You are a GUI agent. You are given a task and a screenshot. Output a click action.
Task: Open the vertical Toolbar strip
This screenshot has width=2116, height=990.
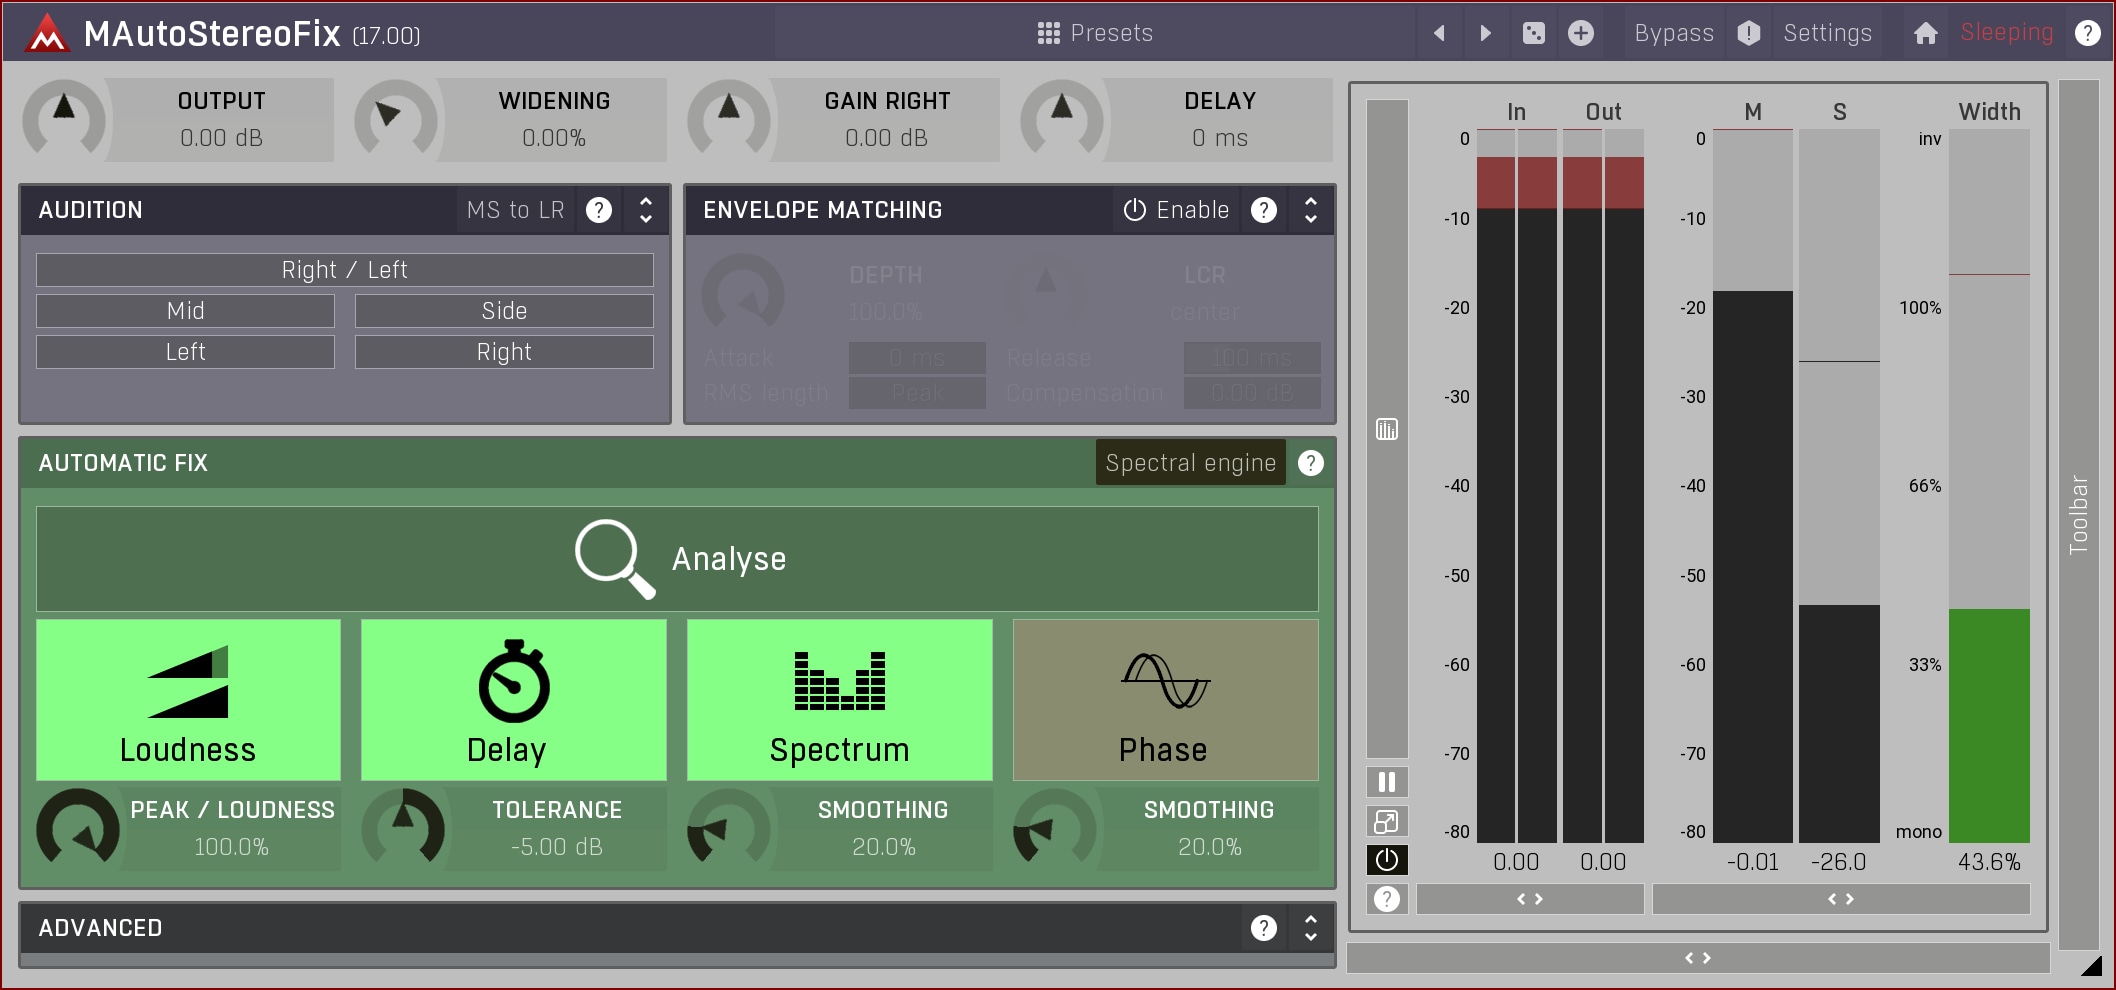tap(2078, 515)
